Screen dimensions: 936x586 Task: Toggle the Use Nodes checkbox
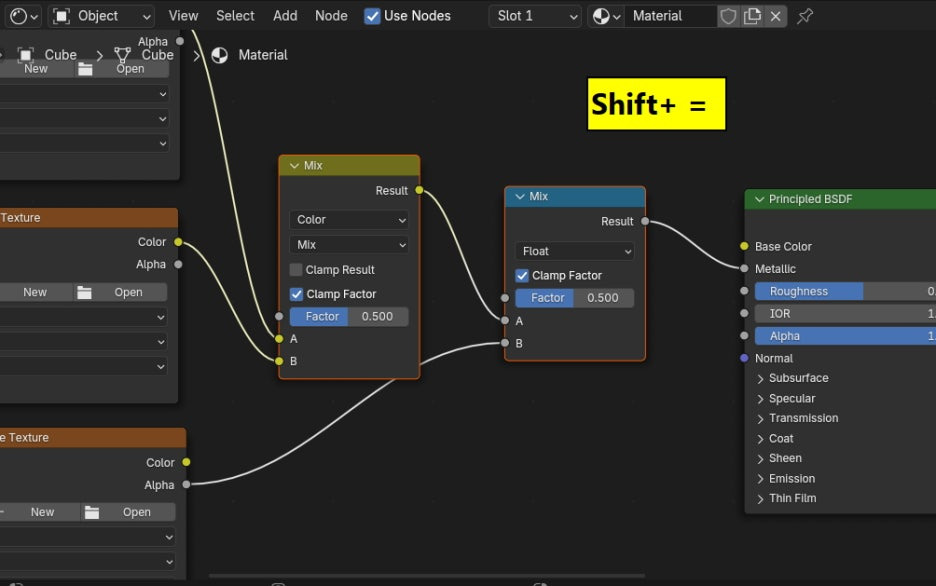pyautogui.click(x=372, y=16)
